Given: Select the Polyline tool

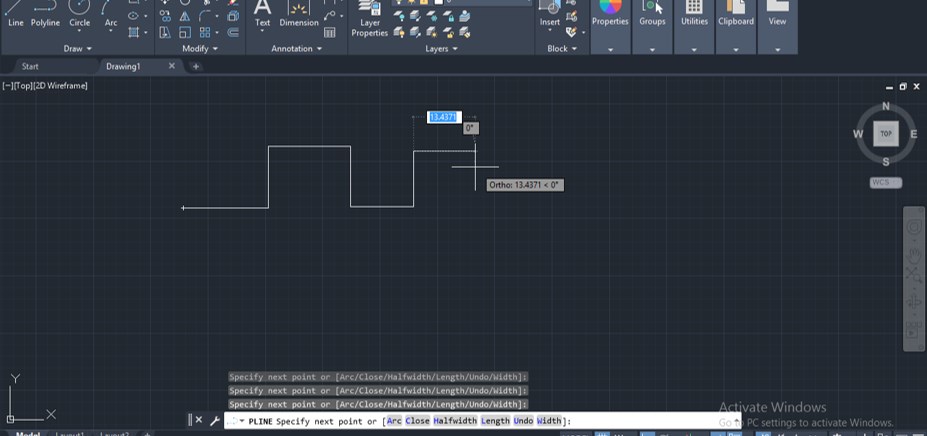Looking at the screenshot, I should click(46, 14).
